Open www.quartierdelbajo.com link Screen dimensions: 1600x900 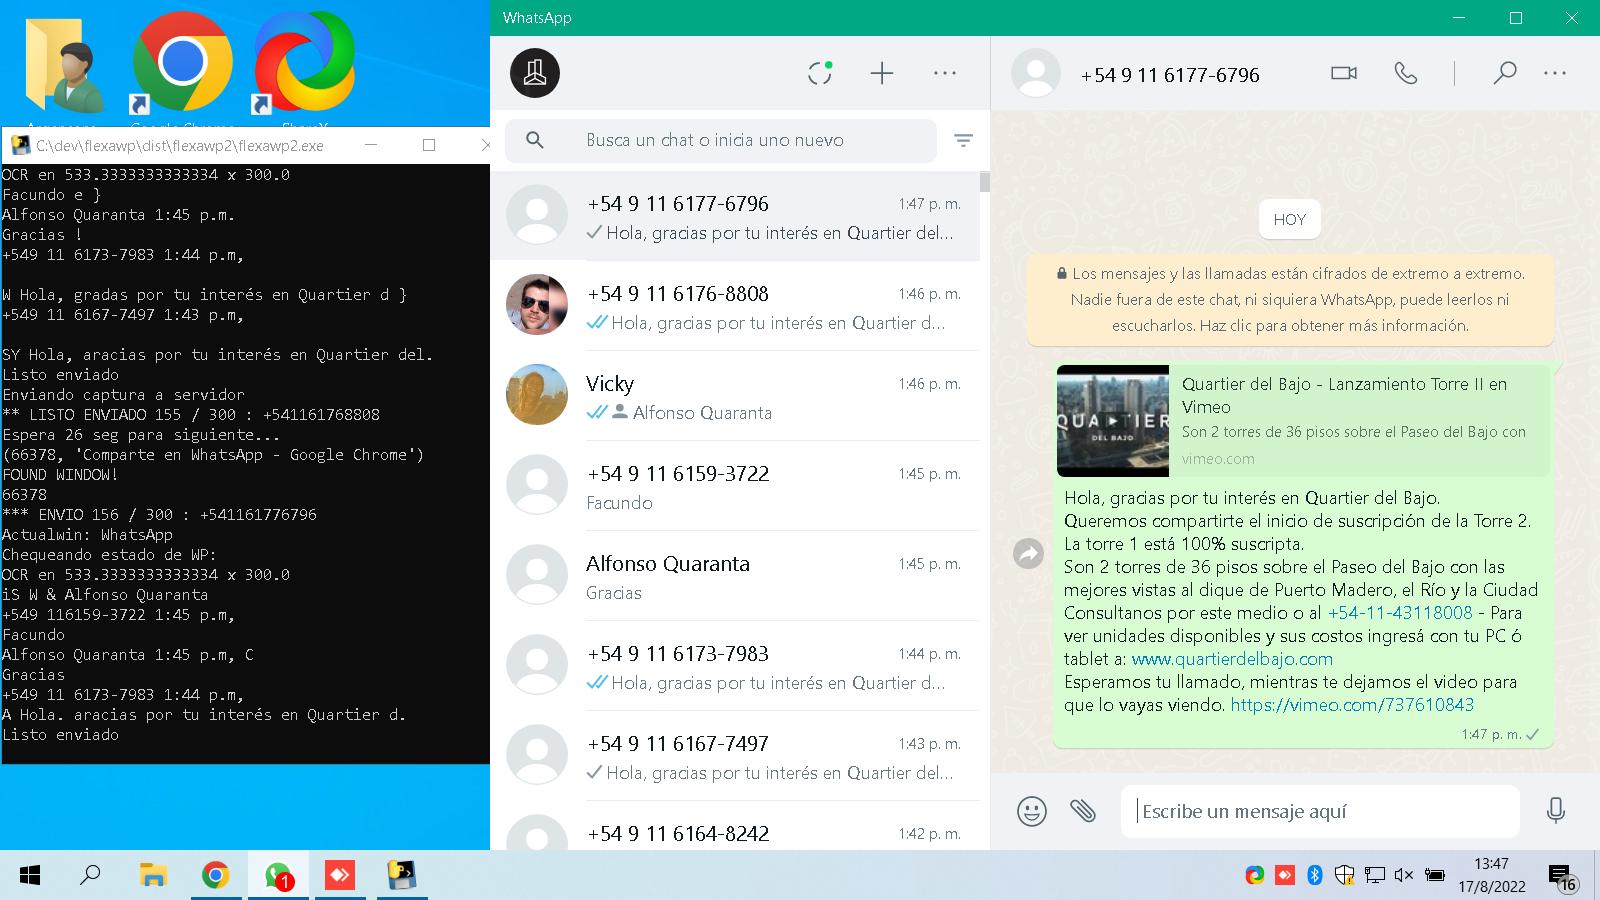point(1232,659)
